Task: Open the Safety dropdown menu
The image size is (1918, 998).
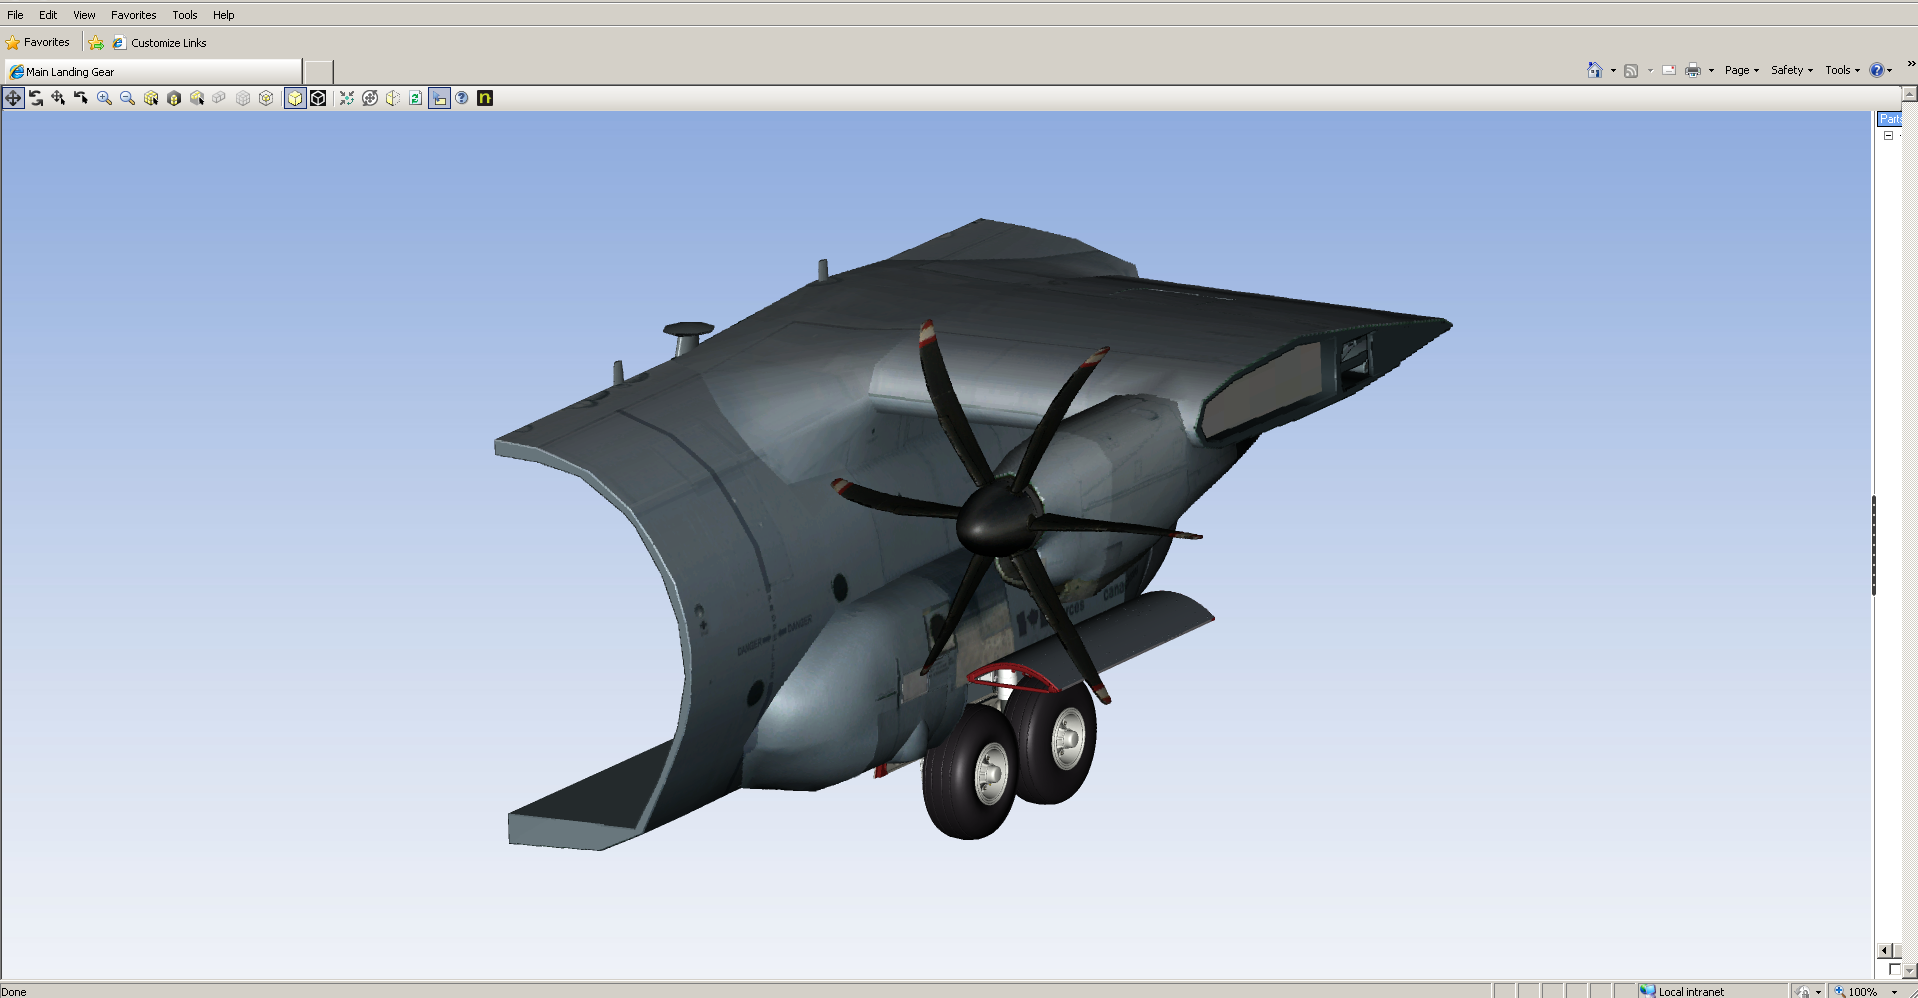Action: coord(1791,70)
